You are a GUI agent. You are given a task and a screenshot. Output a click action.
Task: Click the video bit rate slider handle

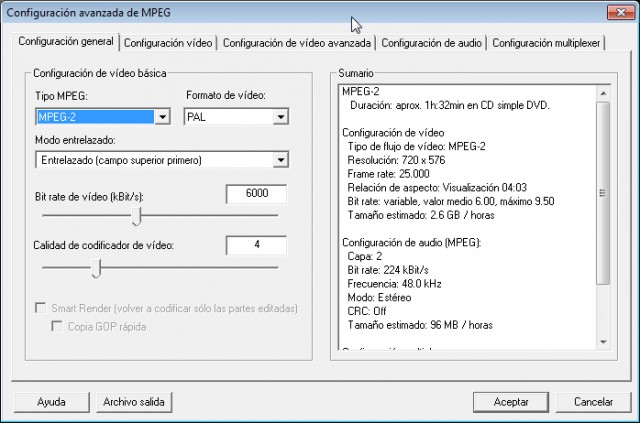(x=136, y=216)
